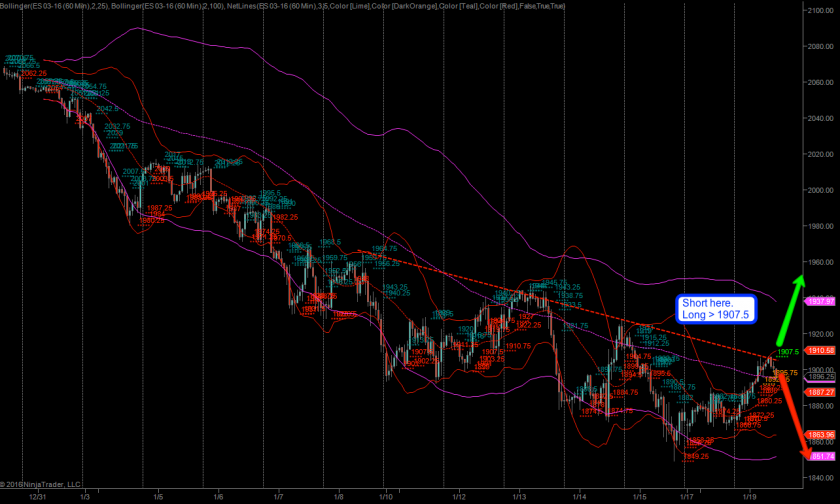This screenshot has width=840, height=504.
Task: Click the red 1987.25 level label
Action: point(160,208)
